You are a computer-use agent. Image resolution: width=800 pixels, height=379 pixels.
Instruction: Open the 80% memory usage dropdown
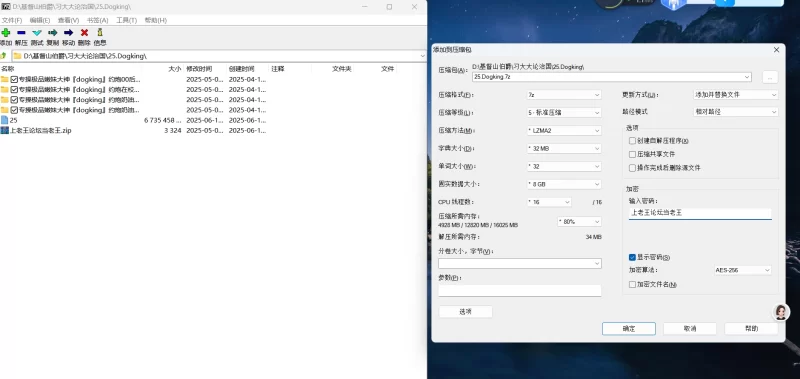click(579, 222)
